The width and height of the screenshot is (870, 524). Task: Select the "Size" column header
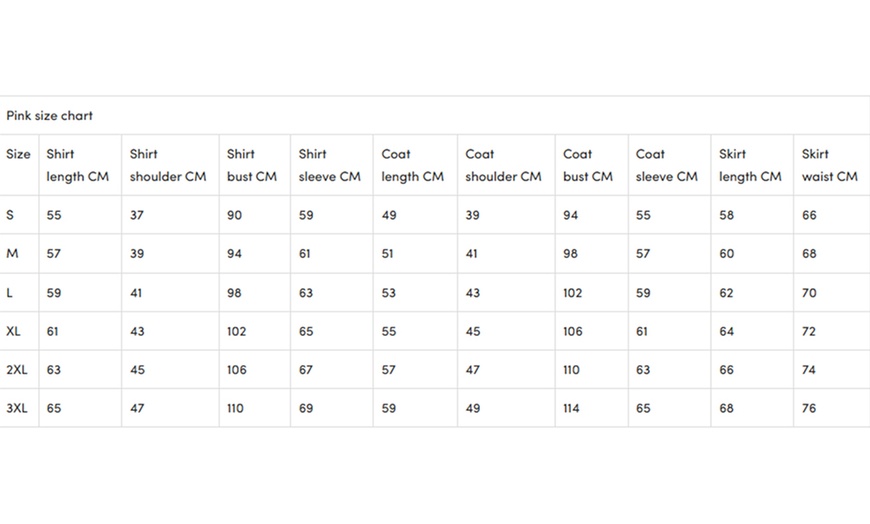(19, 155)
